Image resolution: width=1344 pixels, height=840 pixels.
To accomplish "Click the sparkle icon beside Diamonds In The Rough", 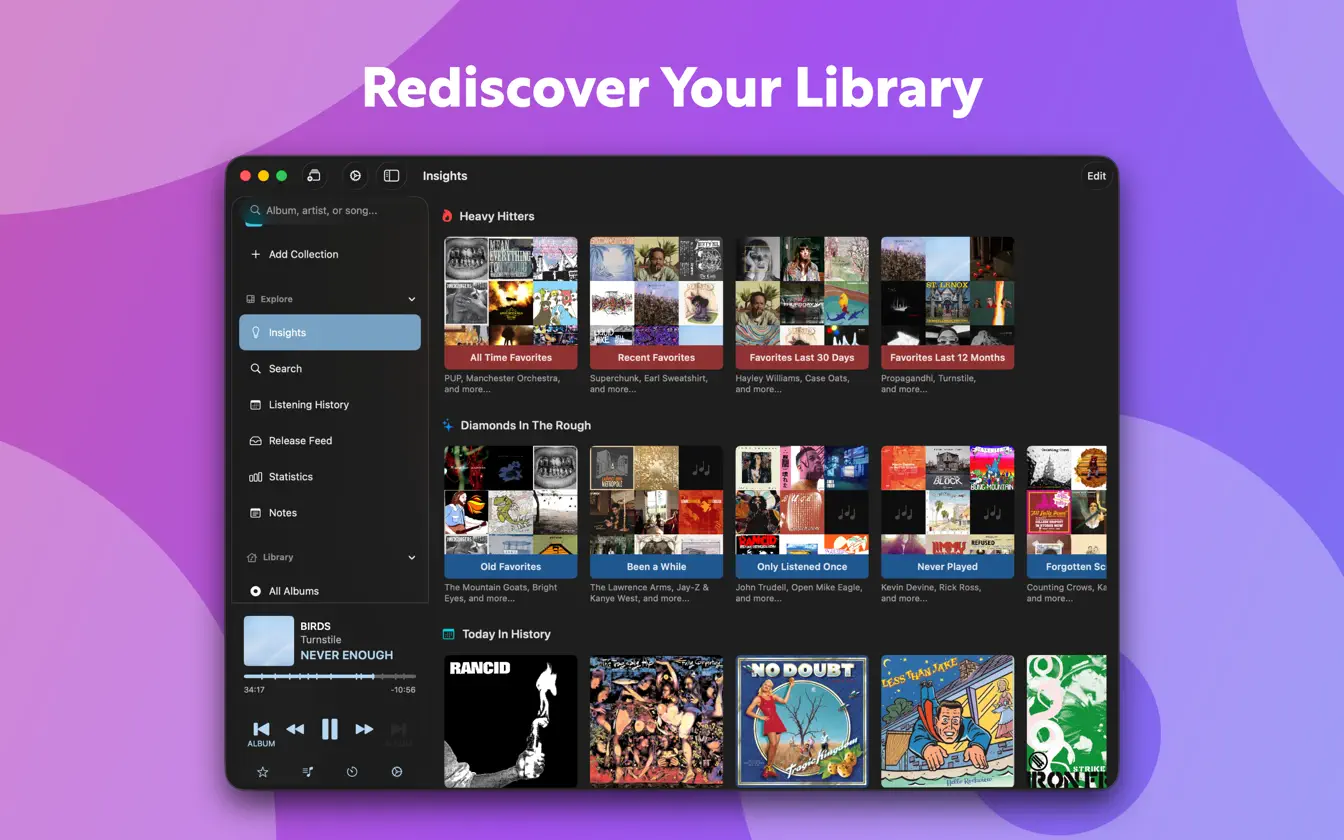I will tap(448, 425).
